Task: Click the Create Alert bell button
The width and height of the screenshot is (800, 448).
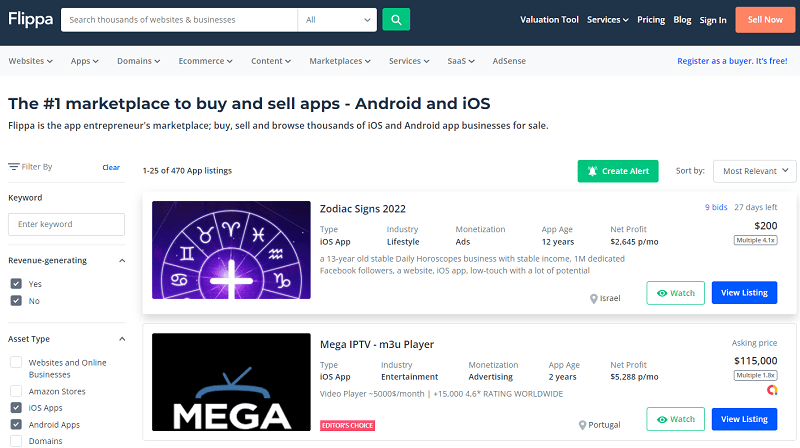Action: click(617, 171)
